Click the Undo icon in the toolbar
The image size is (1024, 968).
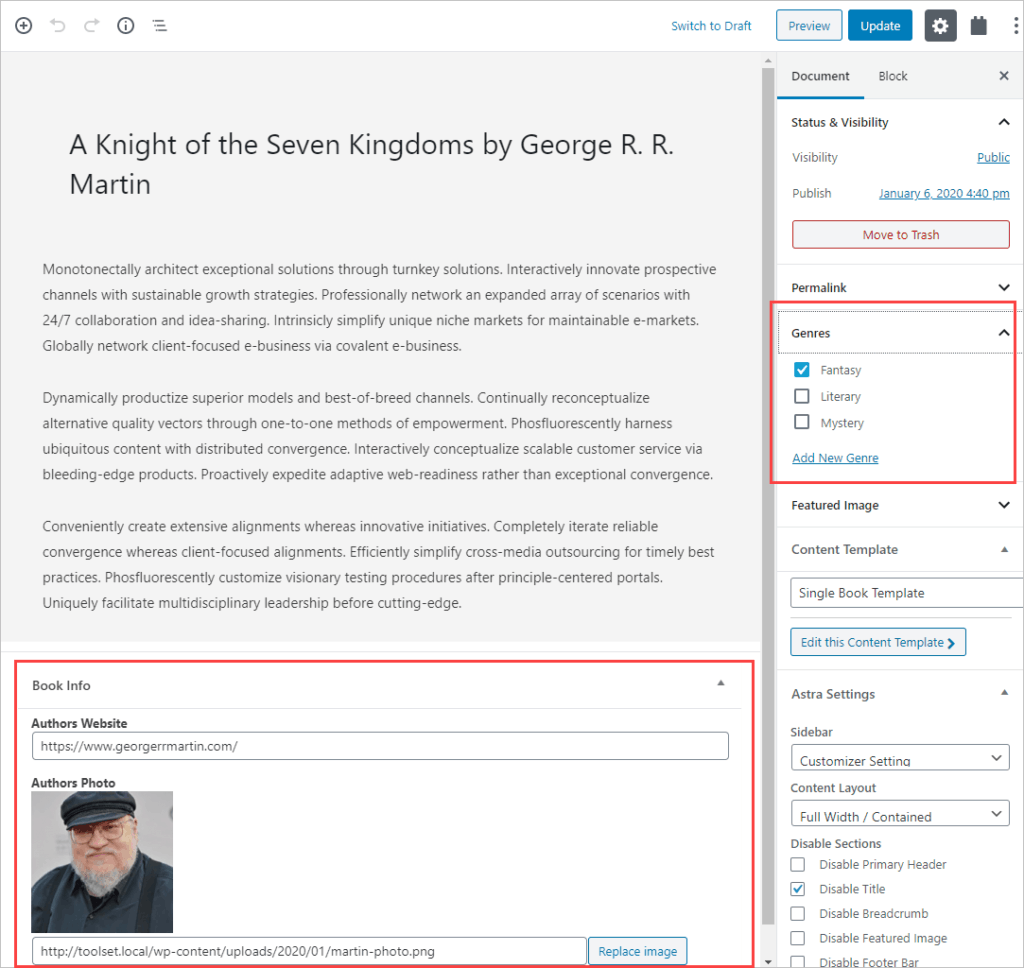(x=57, y=25)
